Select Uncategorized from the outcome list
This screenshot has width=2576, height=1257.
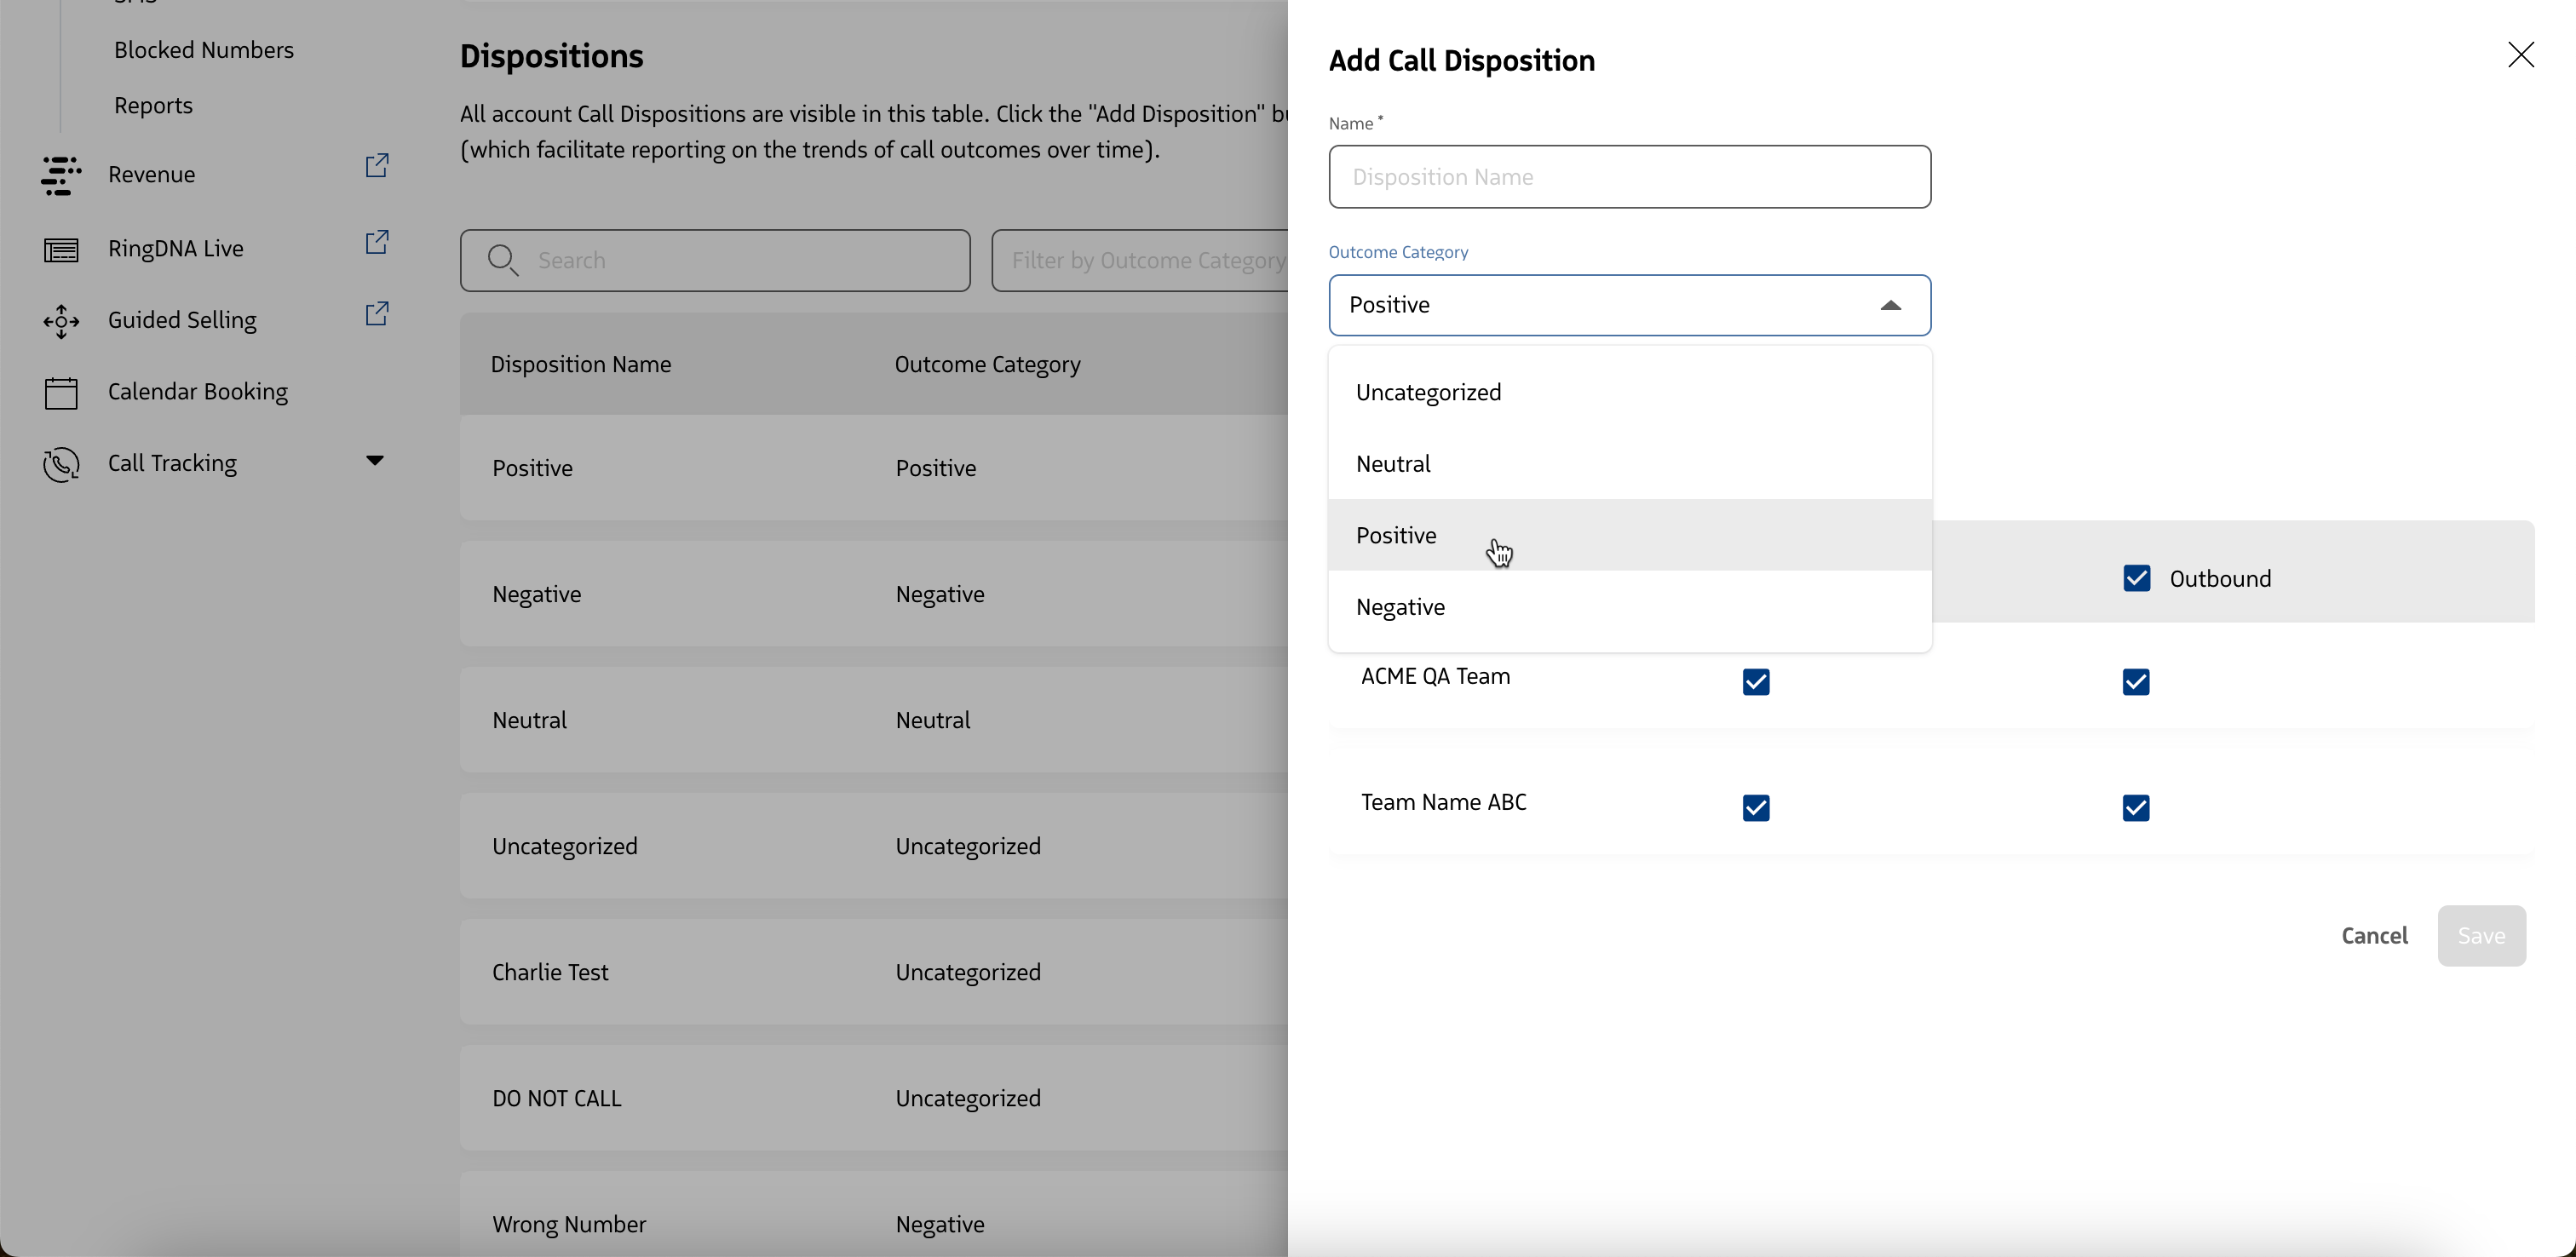click(x=1428, y=393)
